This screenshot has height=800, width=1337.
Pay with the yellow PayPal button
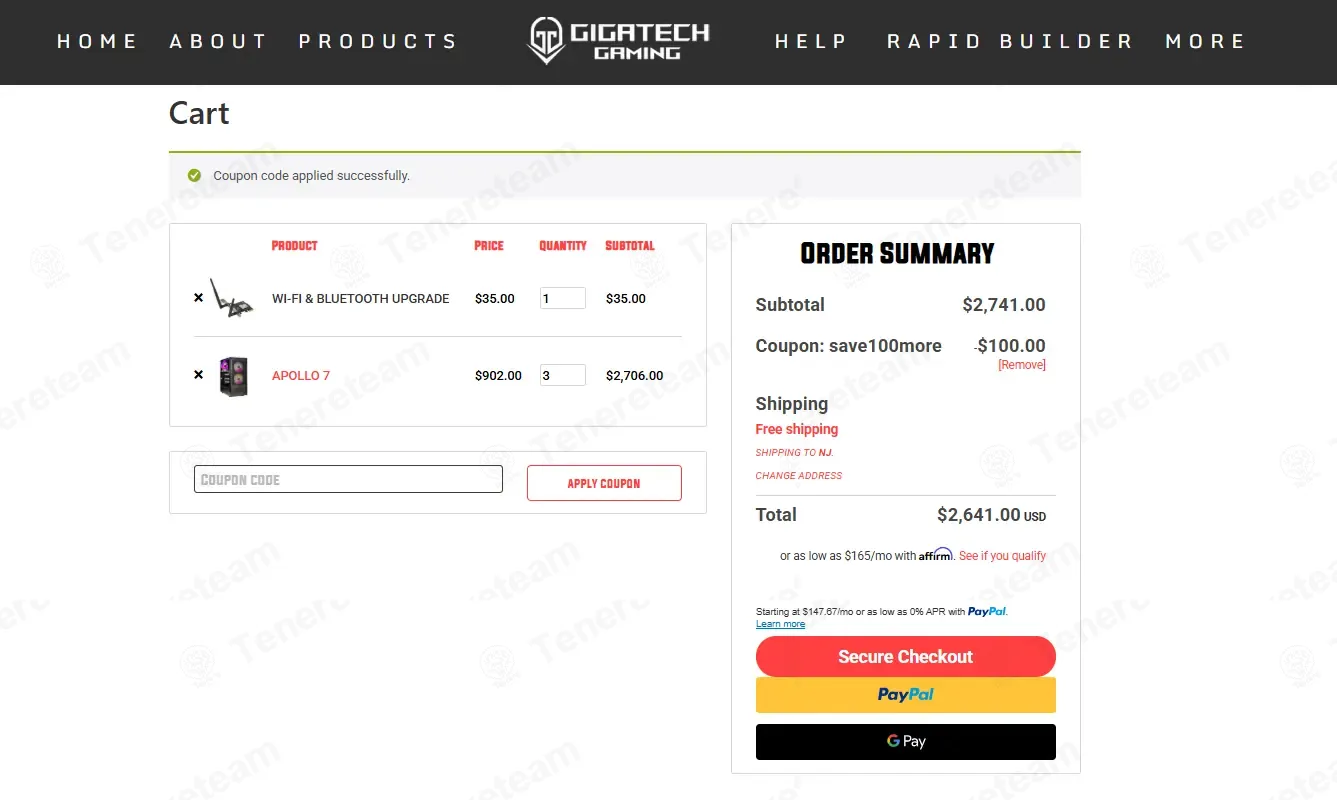(x=906, y=695)
